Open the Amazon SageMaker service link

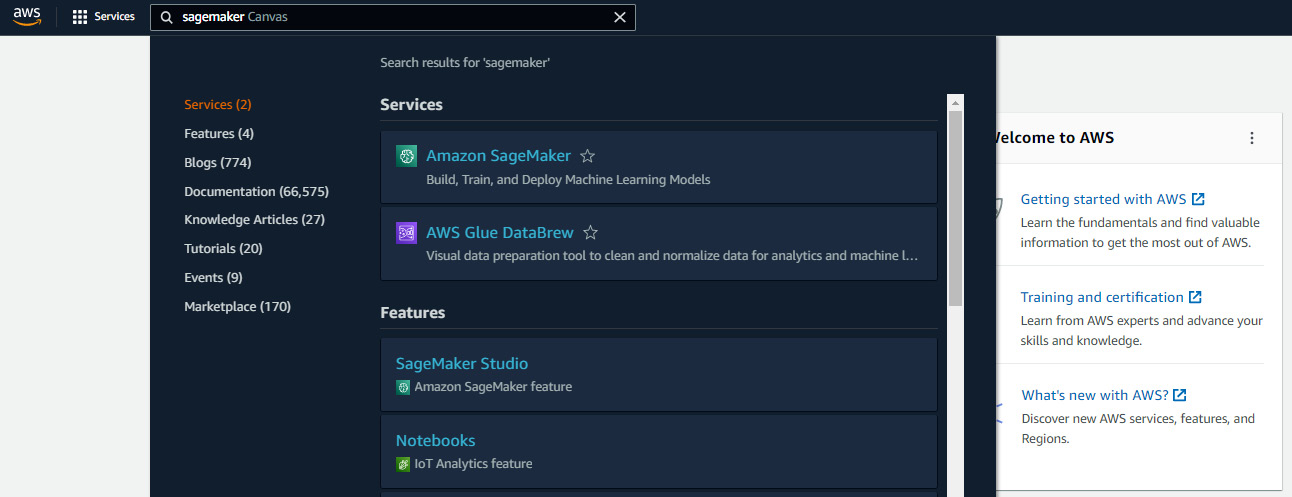tap(498, 156)
